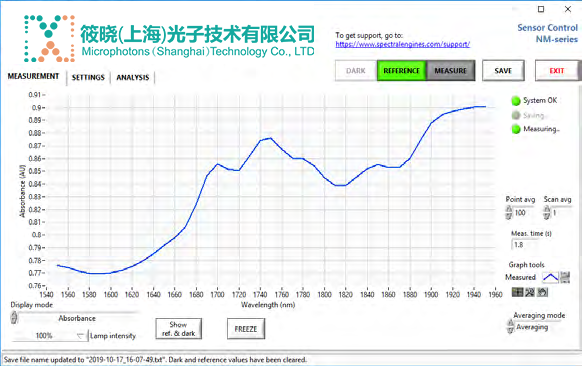
Task: Click the Absorbance display mode field
Action: tap(77, 318)
